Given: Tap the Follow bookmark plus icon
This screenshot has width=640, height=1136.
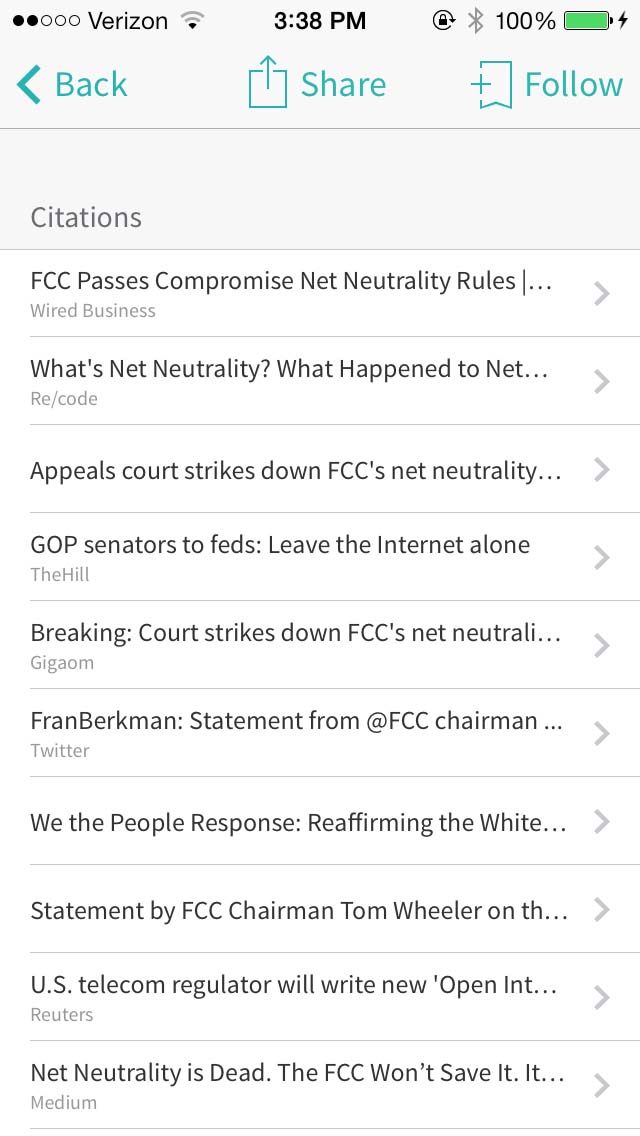Looking at the screenshot, I should [x=492, y=84].
